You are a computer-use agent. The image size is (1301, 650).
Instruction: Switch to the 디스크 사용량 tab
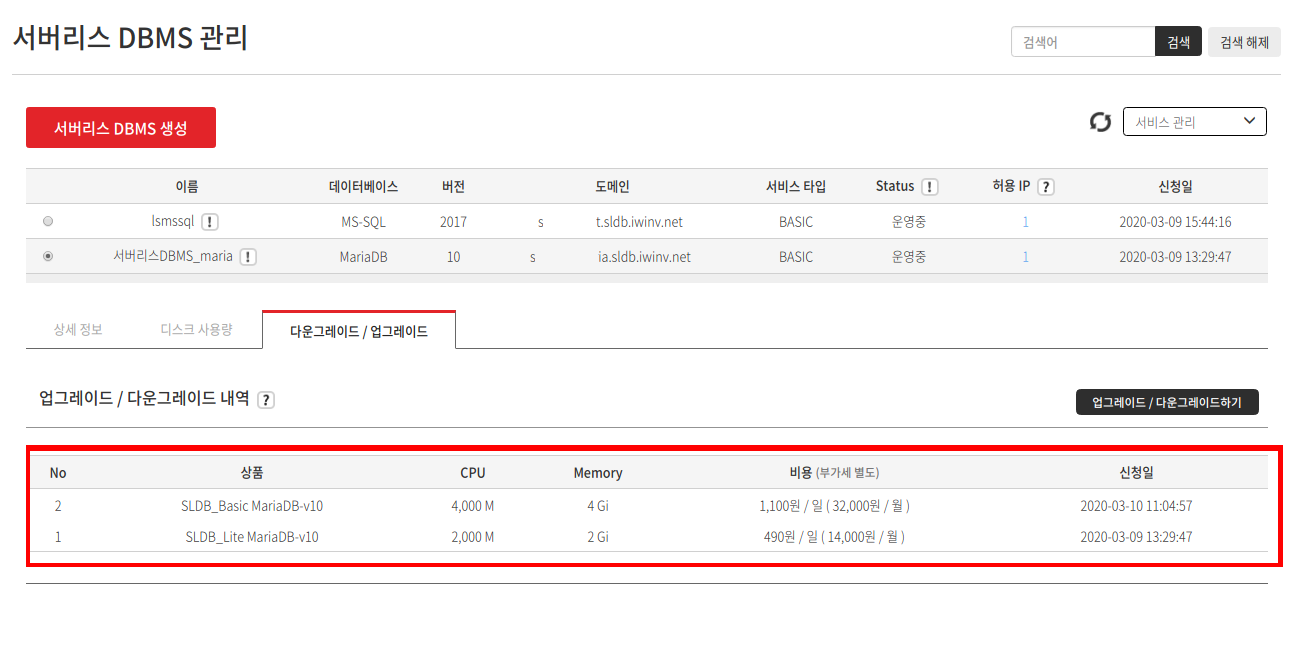point(197,329)
